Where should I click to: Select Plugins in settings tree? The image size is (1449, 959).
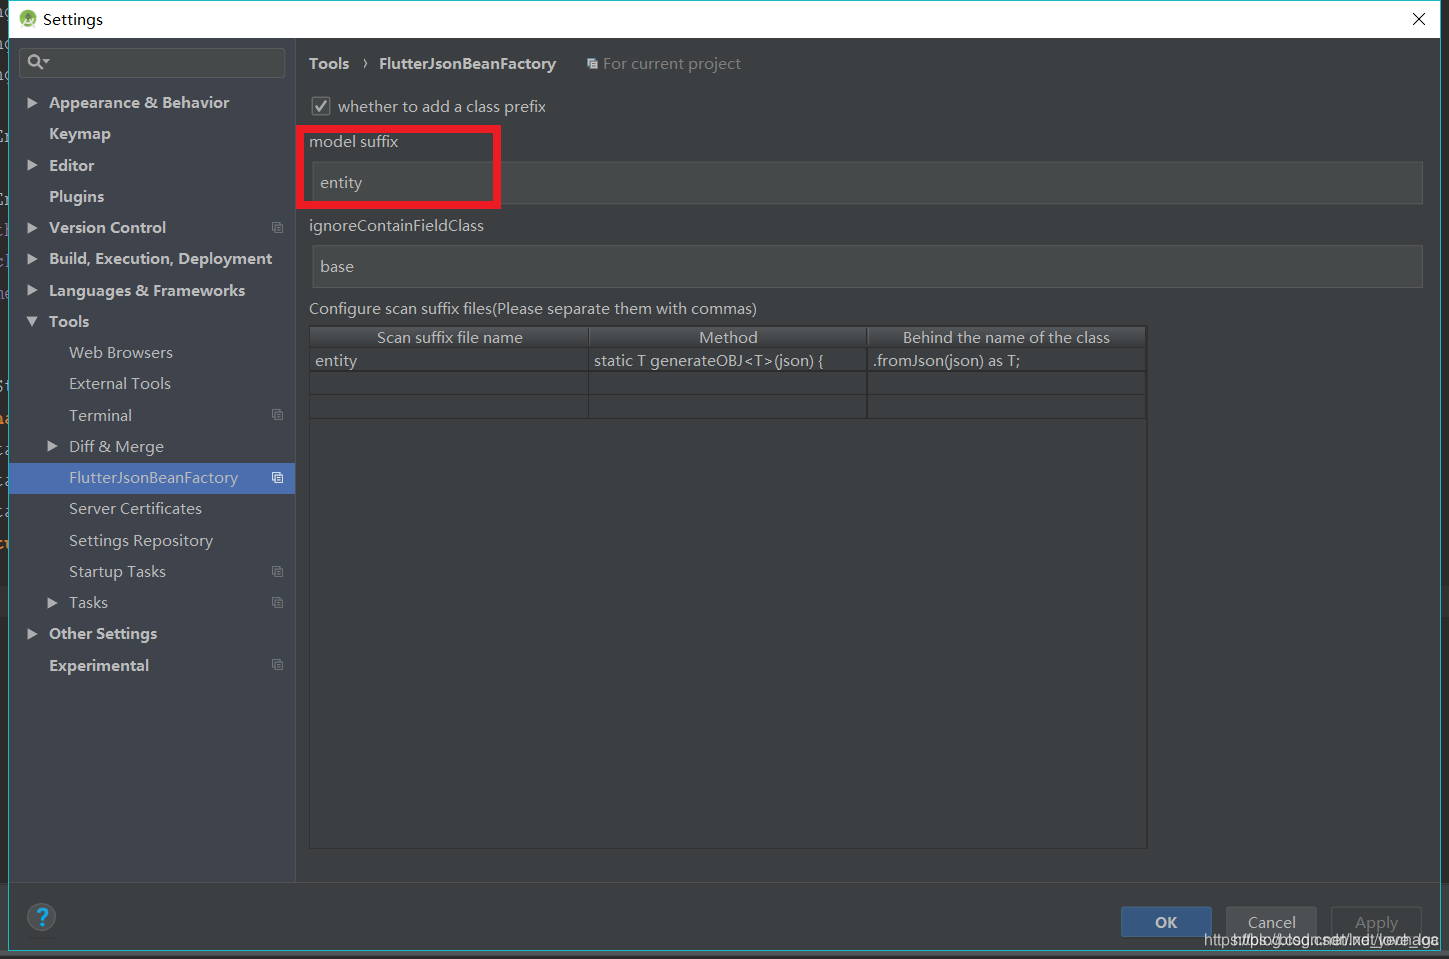pyautogui.click(x=77, y=197)
